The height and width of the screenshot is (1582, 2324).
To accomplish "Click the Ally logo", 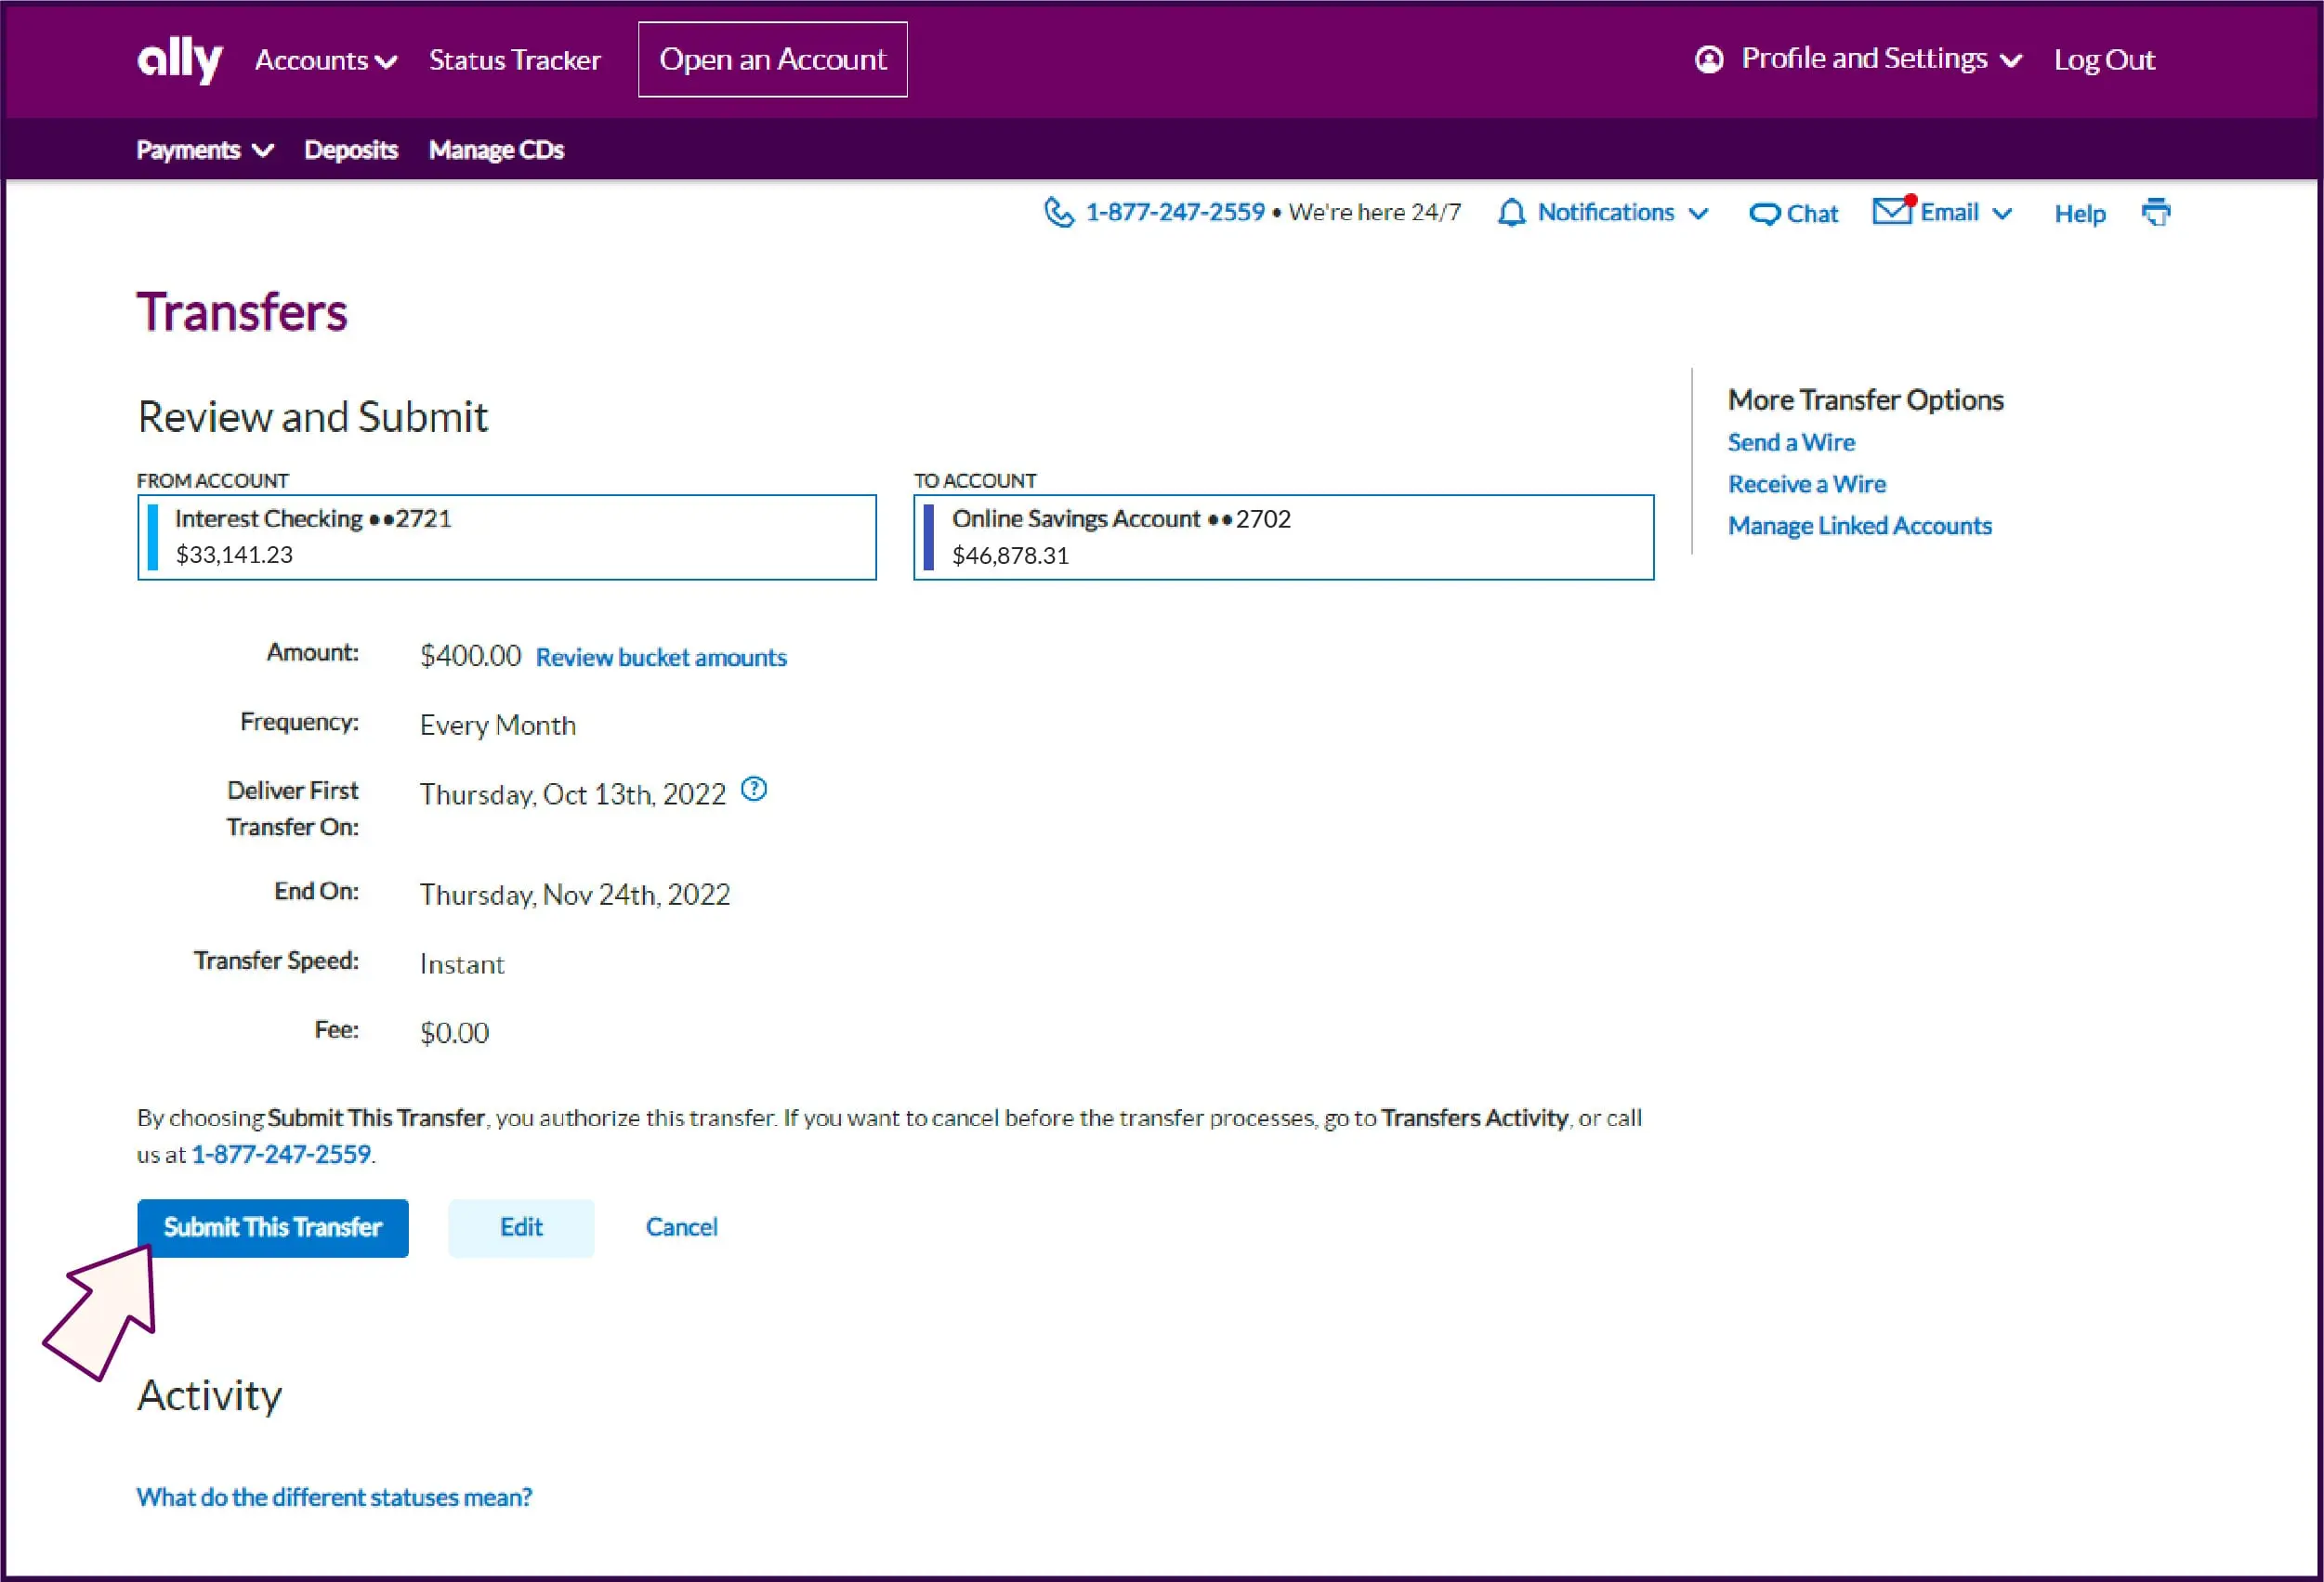I will point(178,59).
